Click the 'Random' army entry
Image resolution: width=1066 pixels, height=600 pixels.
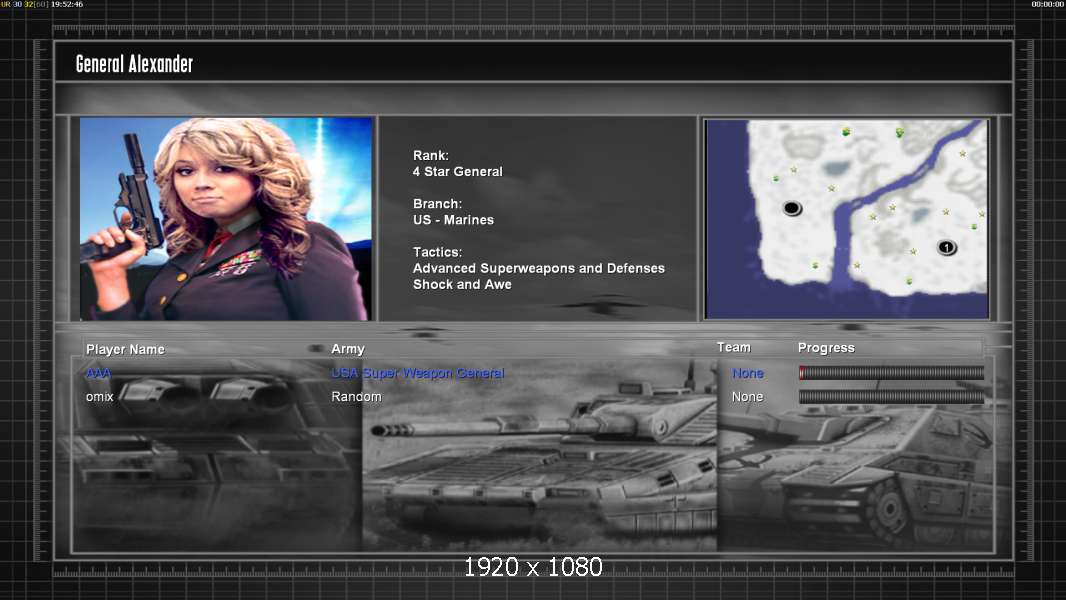coord(356,396)
